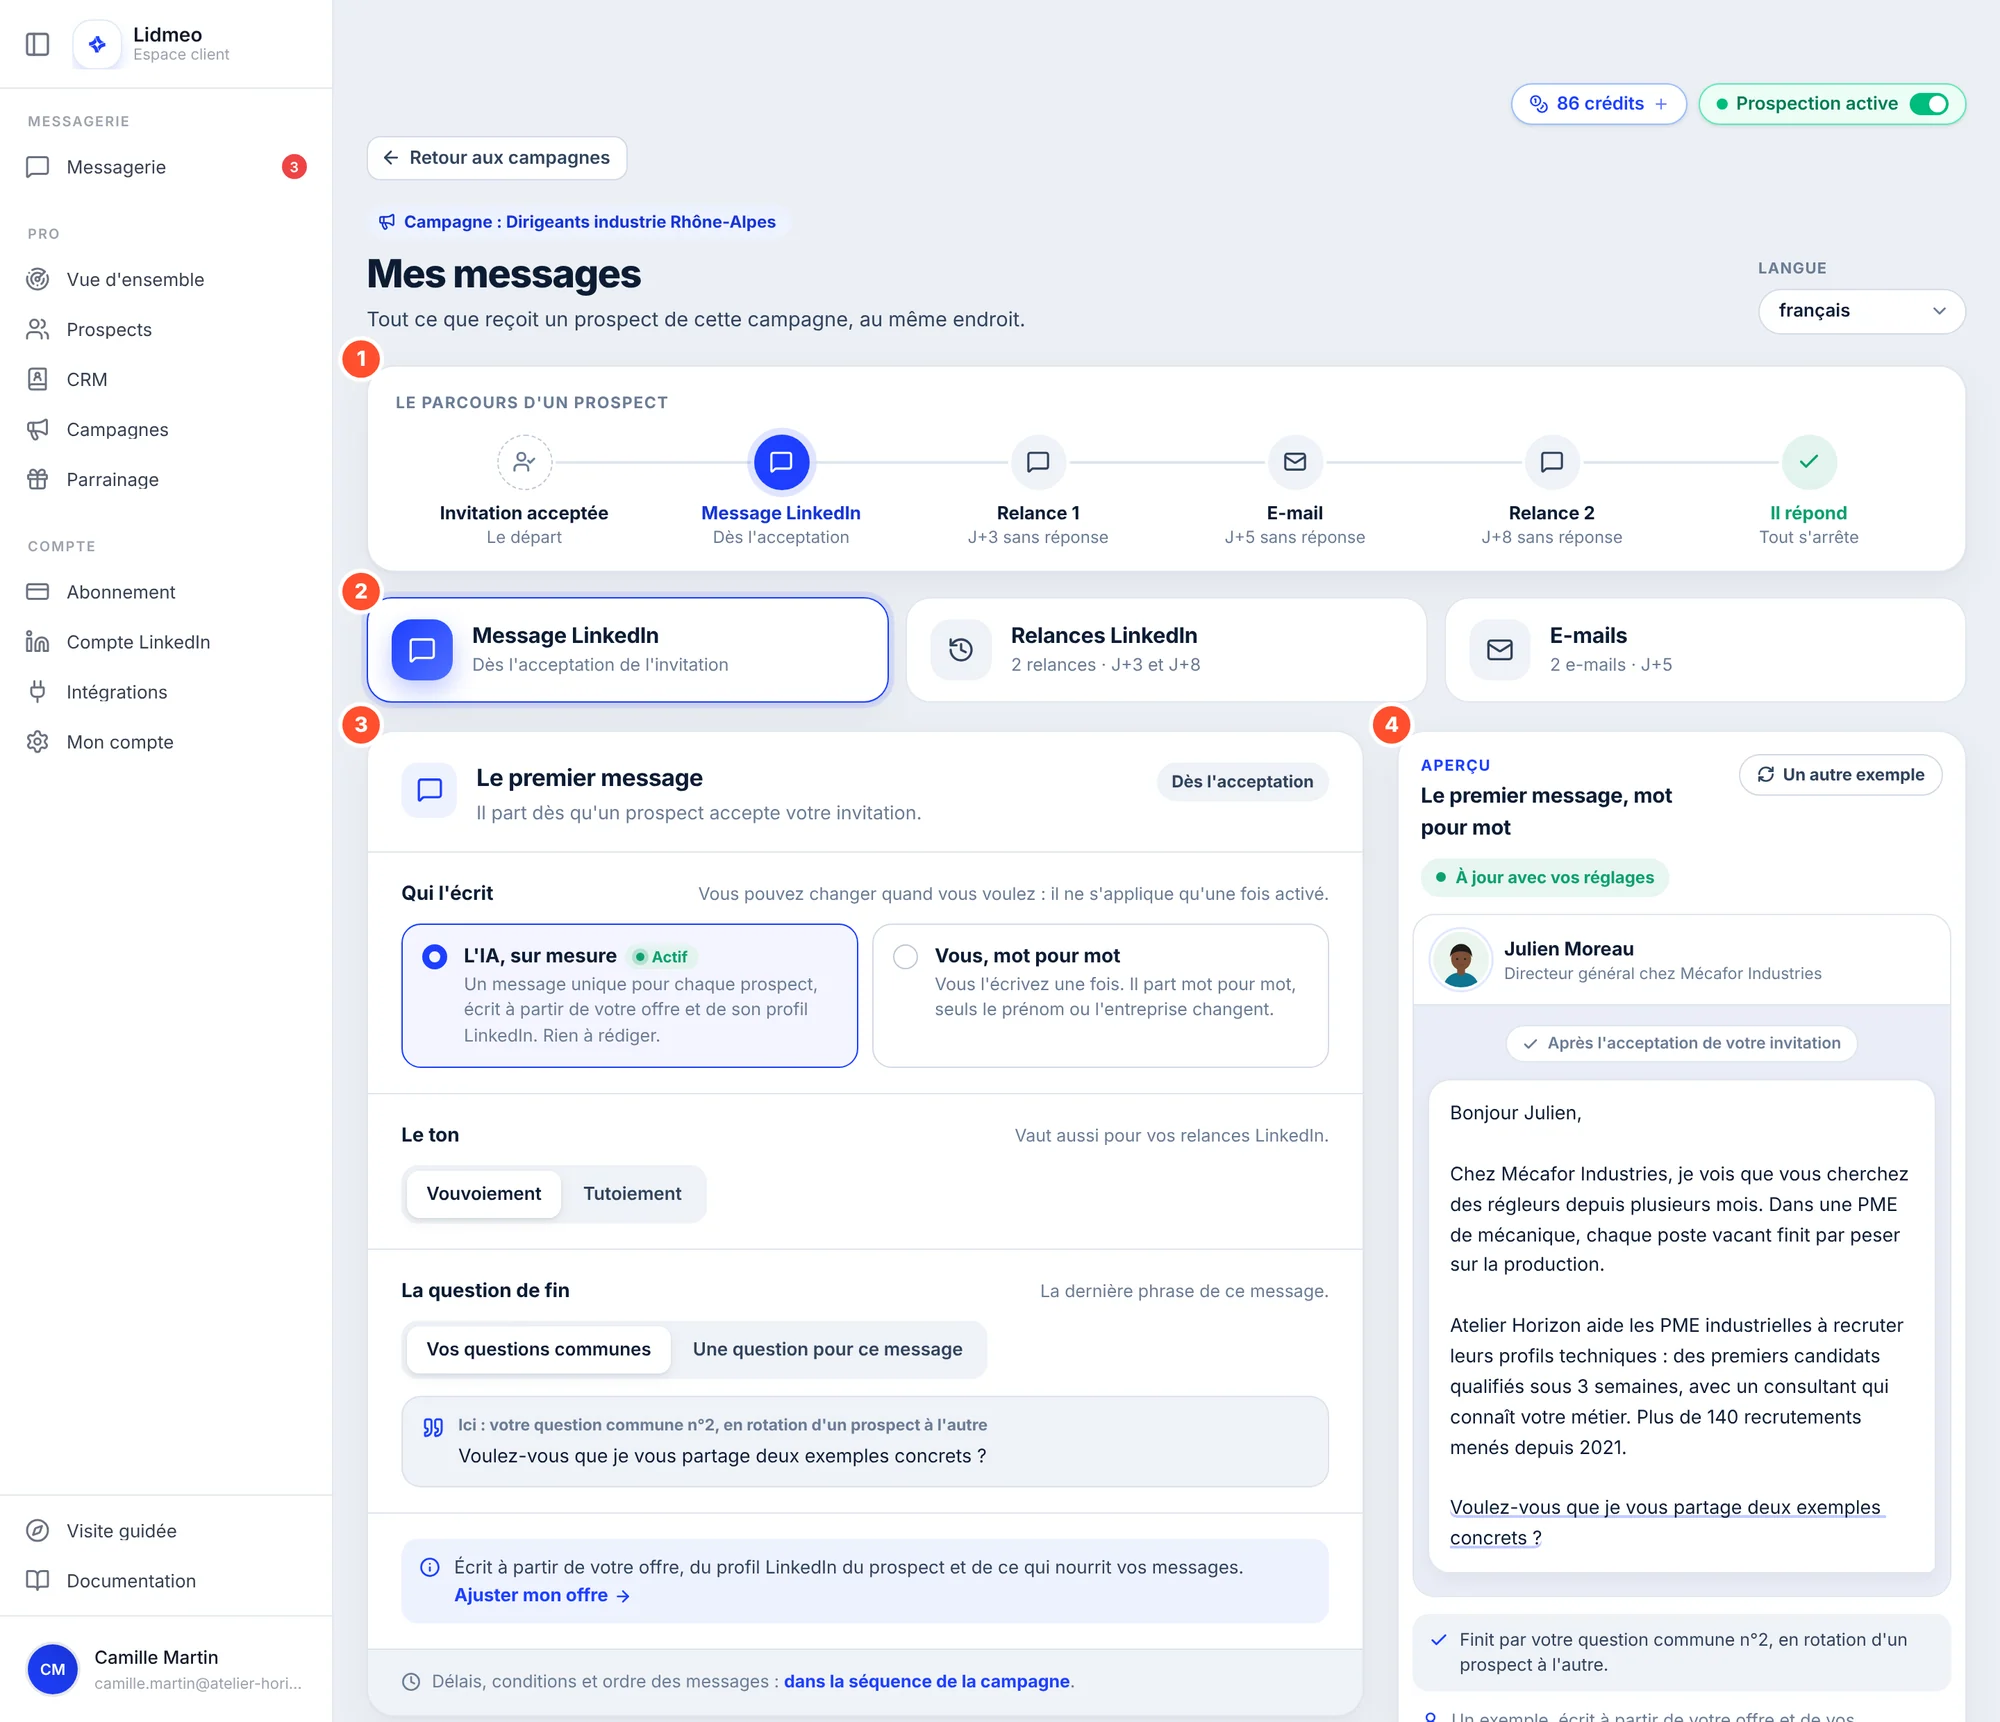2000x1722 pixels.
Task: Click the clock icon beside Délais text
Action: (411, 1682)
